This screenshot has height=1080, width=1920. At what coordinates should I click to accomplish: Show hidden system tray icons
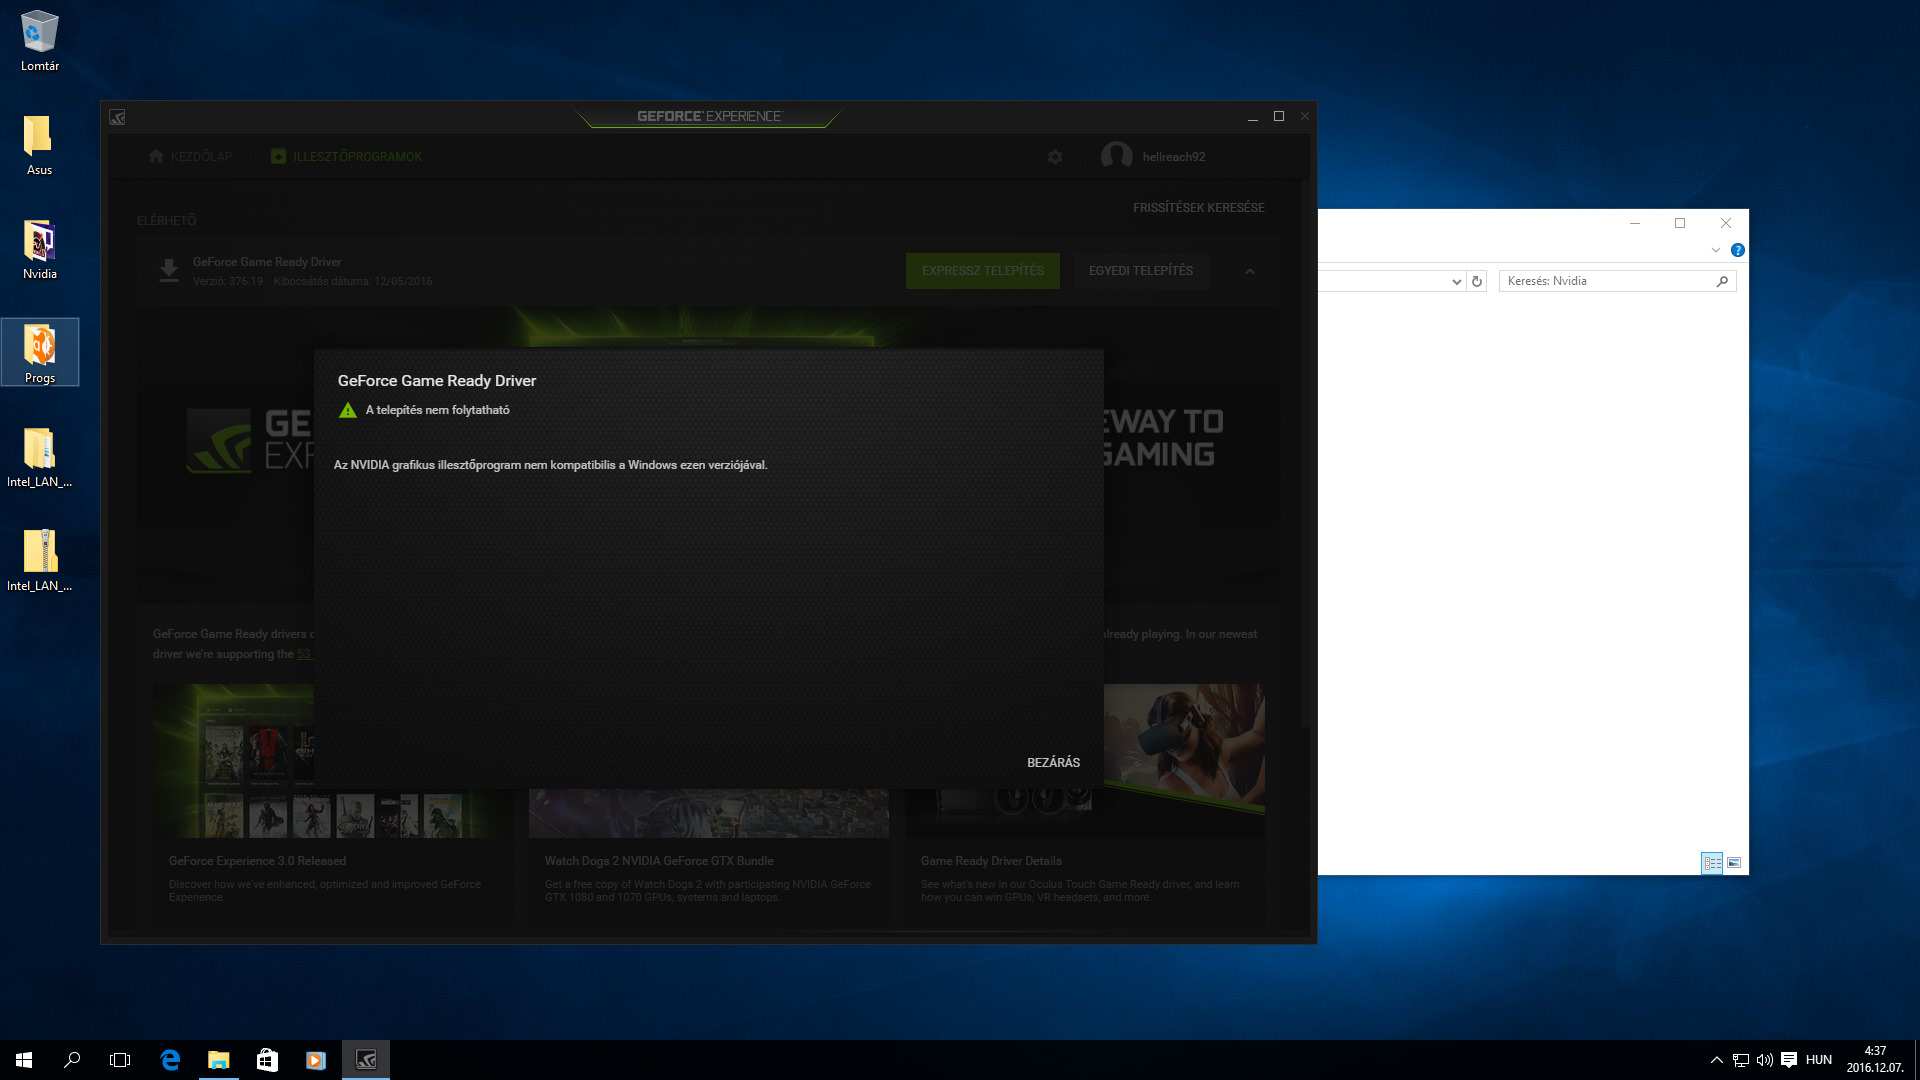pyautogui.click(x=1716, y=1060)
